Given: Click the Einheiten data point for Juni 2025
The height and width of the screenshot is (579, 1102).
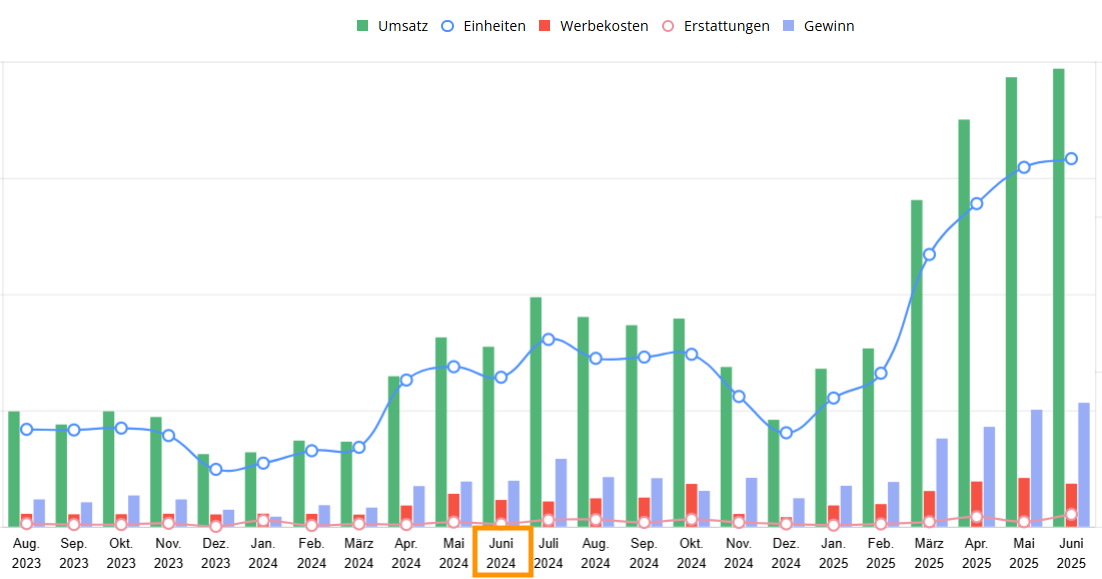Looking at the screenshot, I should click(1071, 158).
